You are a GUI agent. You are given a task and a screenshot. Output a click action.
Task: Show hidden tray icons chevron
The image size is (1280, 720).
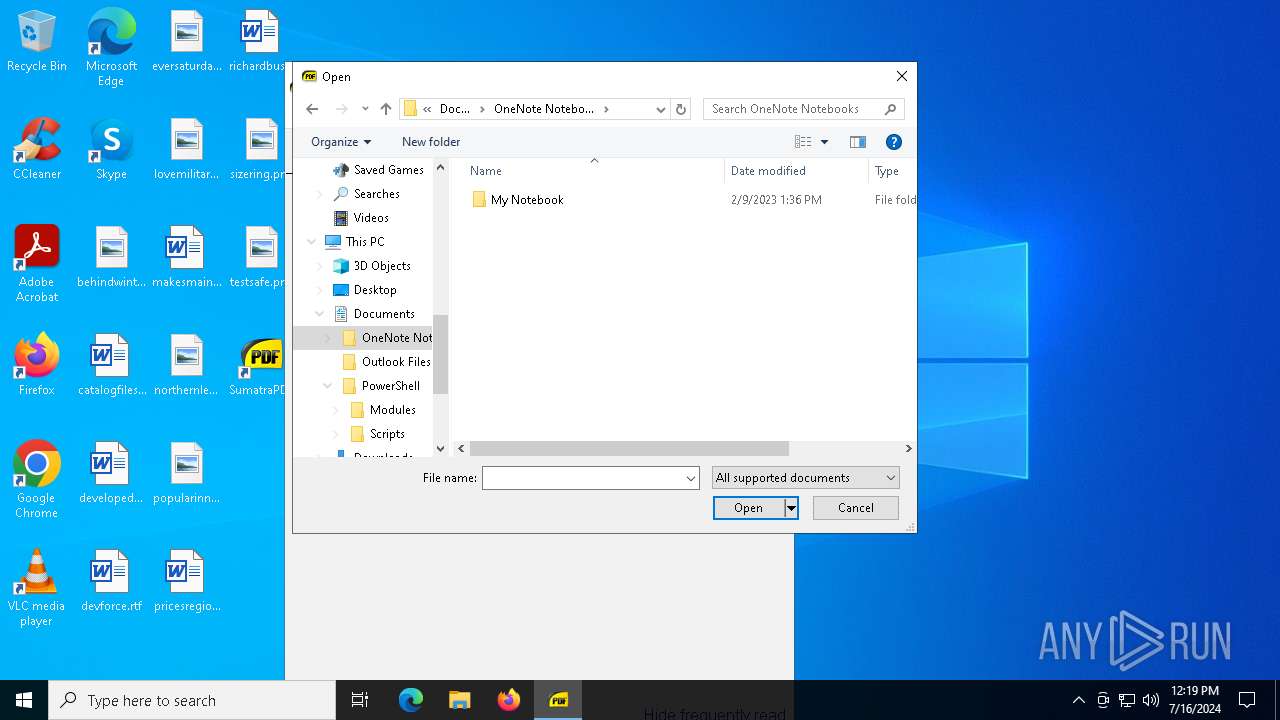pos(1078,700)
